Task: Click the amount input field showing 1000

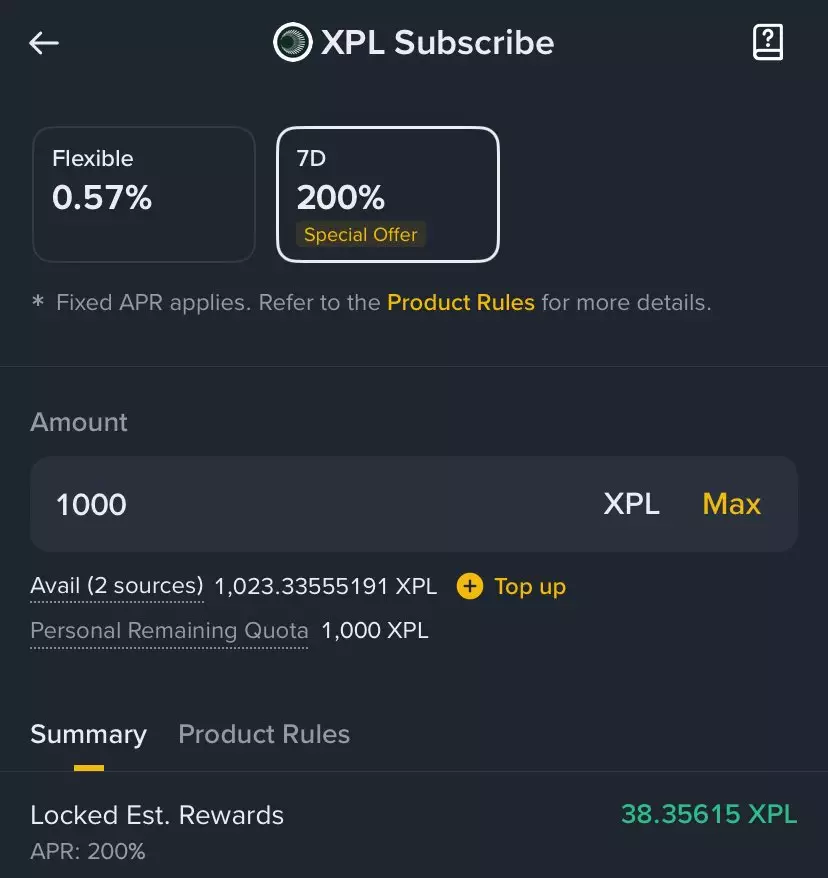Action: [300, 504]
